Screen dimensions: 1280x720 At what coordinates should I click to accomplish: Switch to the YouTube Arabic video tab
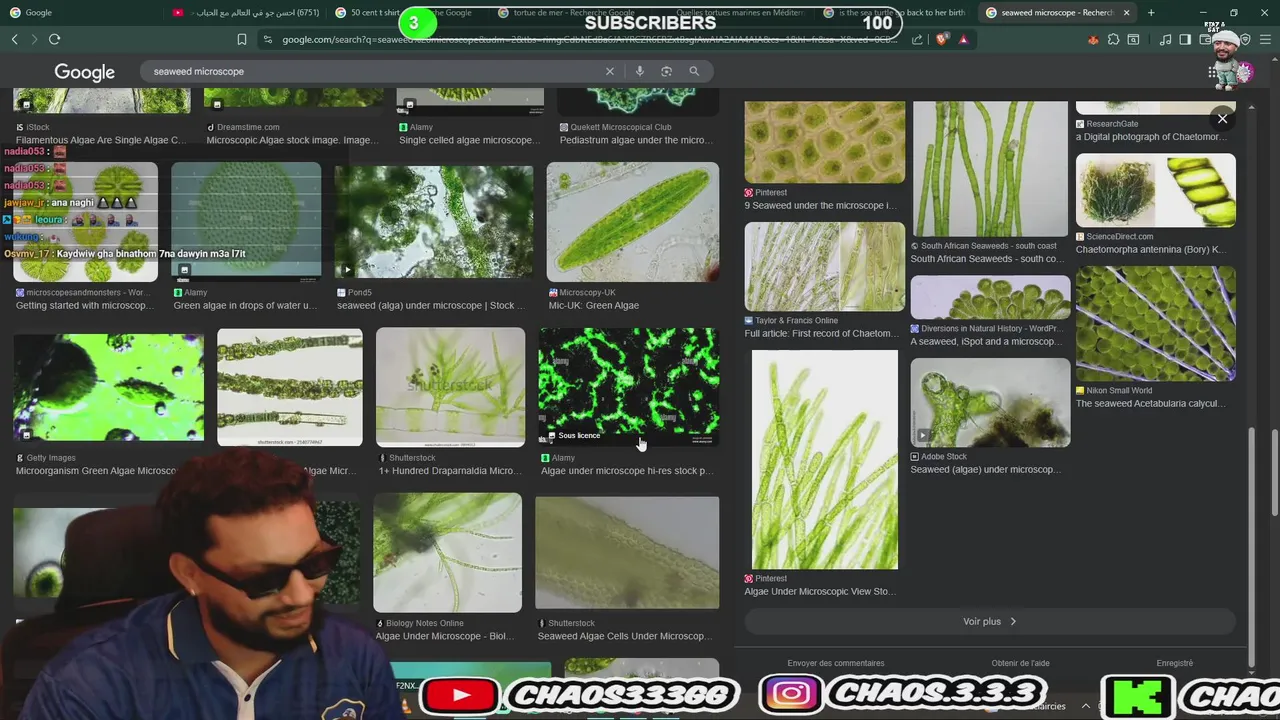tap(245, 12)
